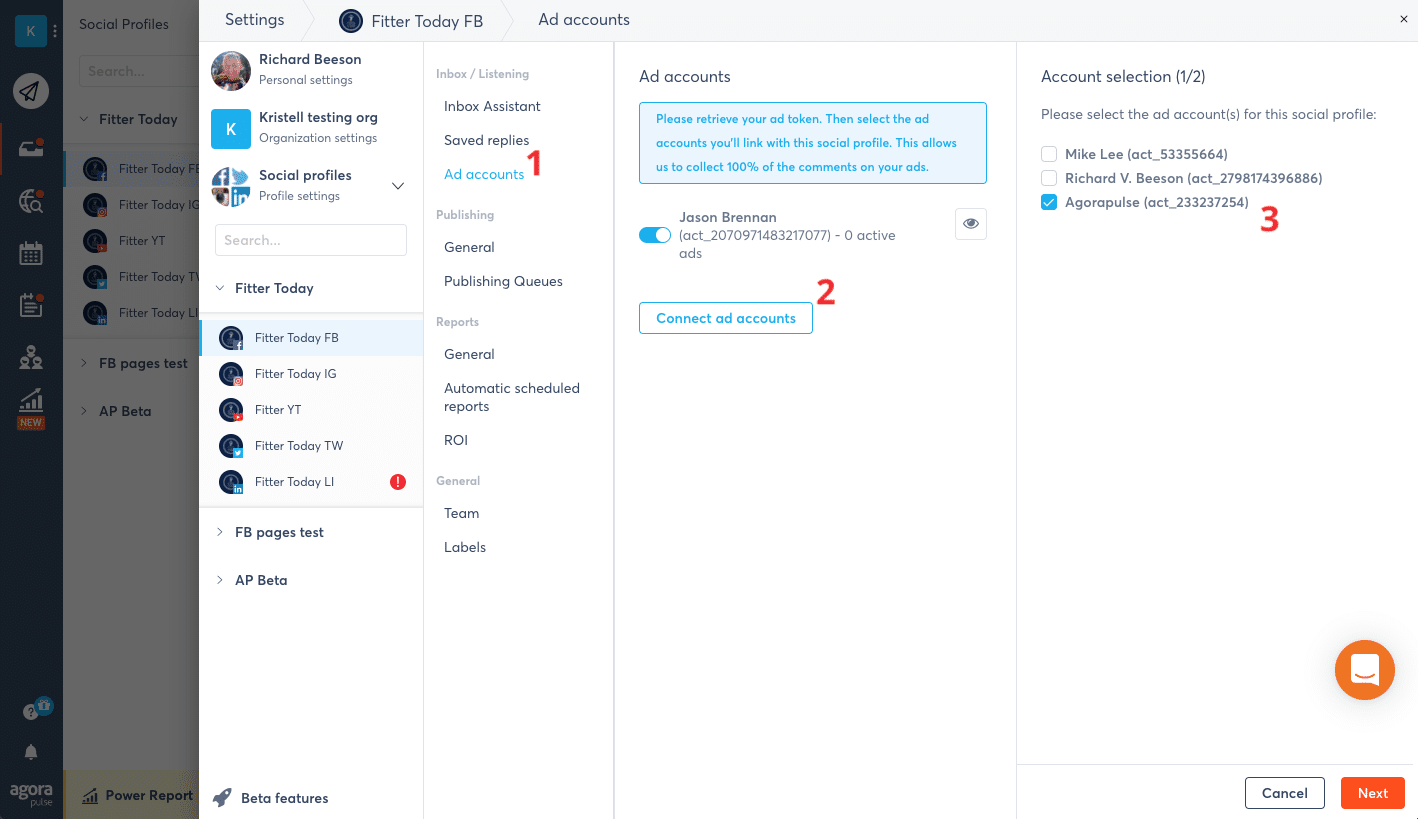
Task: Expand the Social profiles chevron dropdown
Action: (397, 186)
